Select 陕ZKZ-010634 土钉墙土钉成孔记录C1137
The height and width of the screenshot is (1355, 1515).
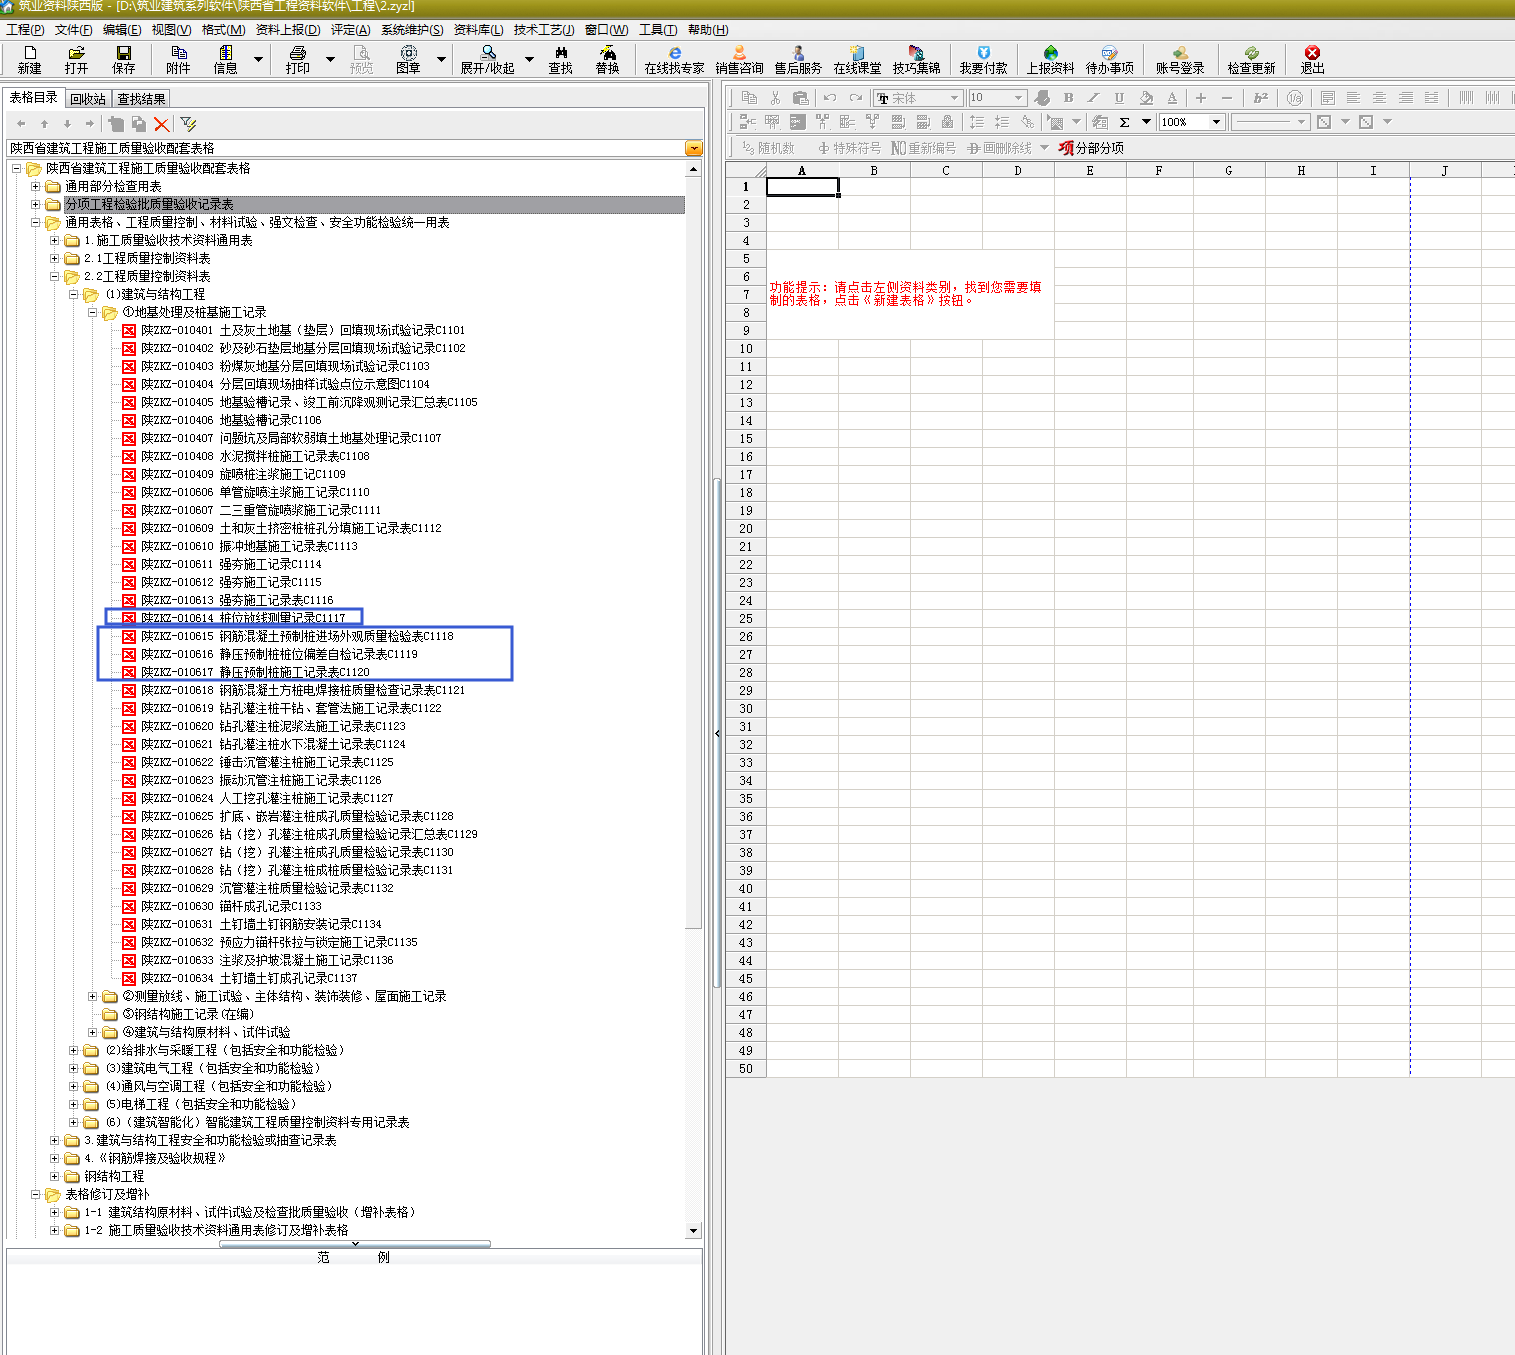[248, 978]
